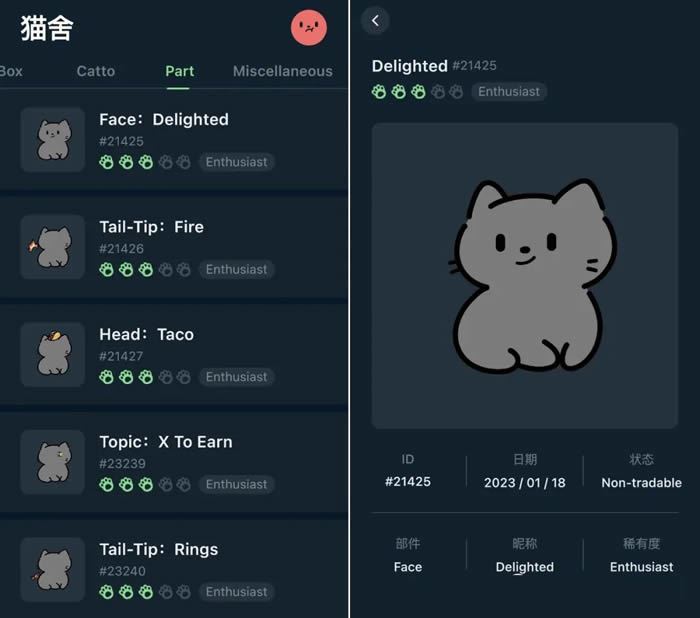
Task: Switch to the Catto tab
Action: [96, 71]
